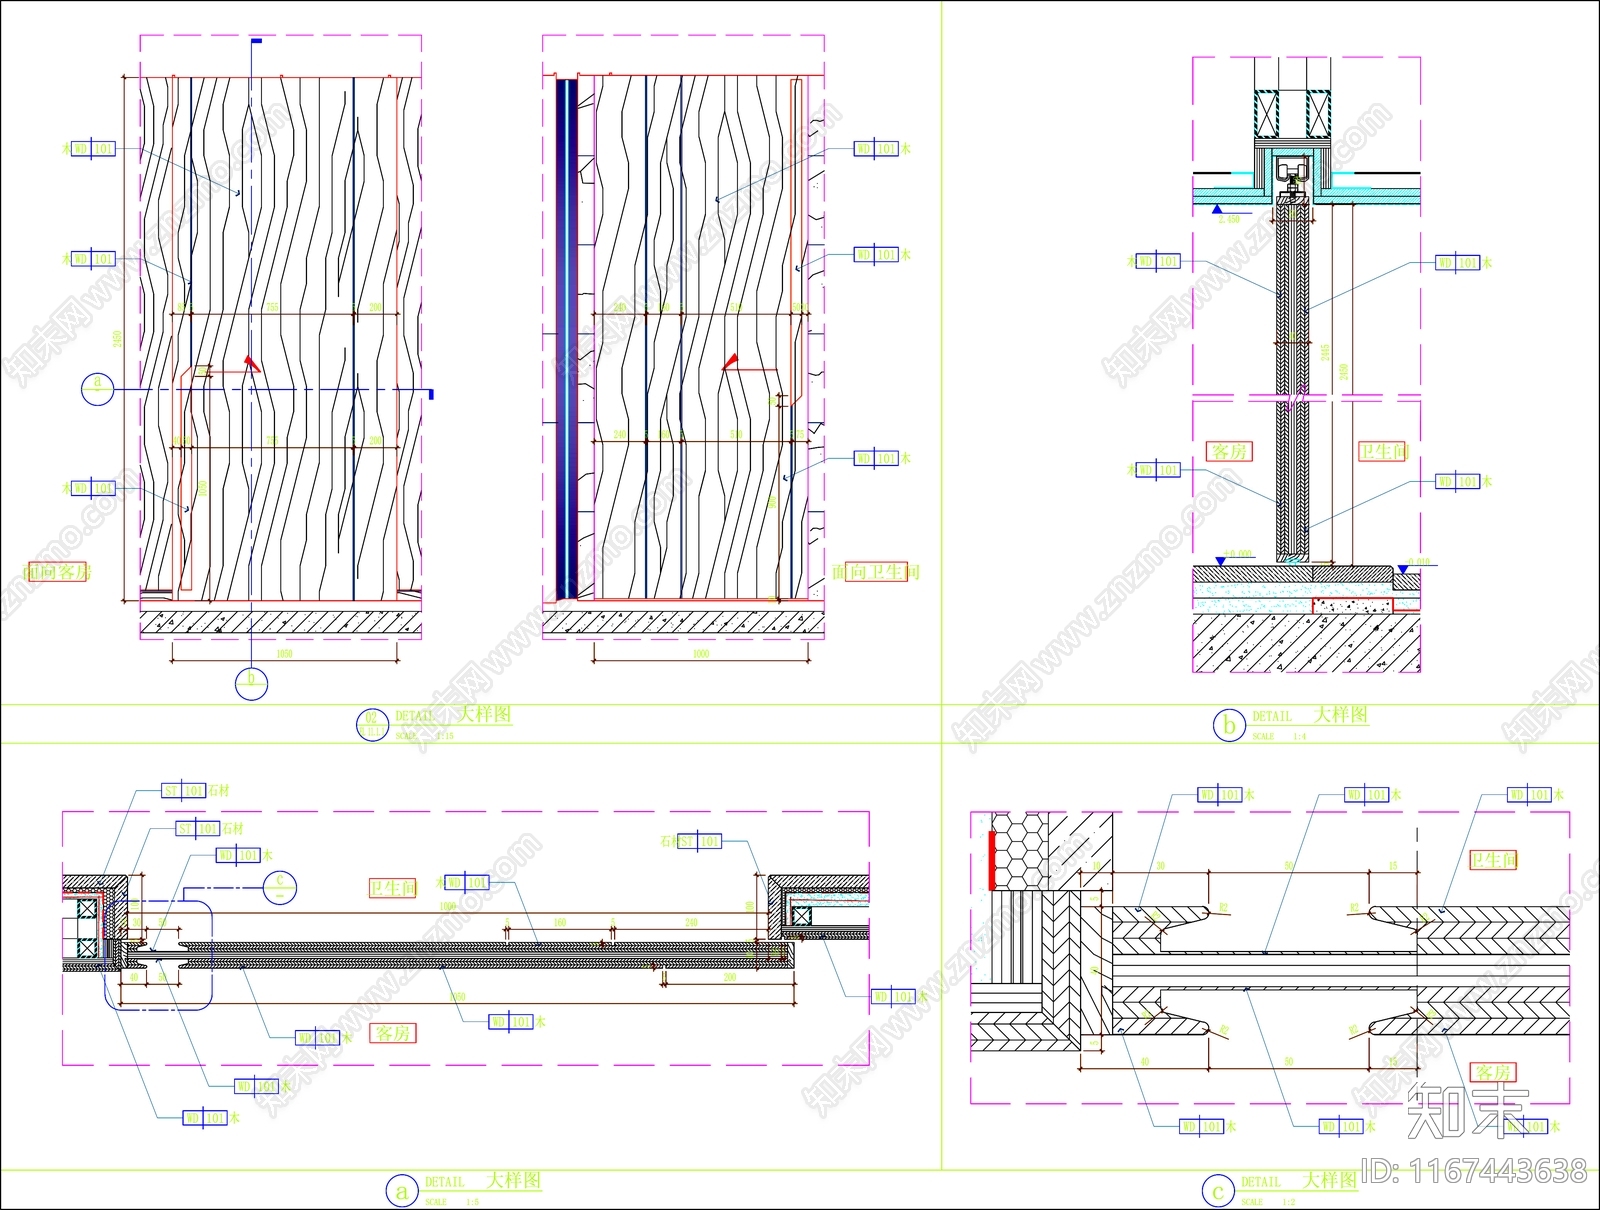Click the bottom-middle 'WD 101 木' tag in detail c
The height and width of the screenshot is (1210, 1600).
[1348, 1126]
